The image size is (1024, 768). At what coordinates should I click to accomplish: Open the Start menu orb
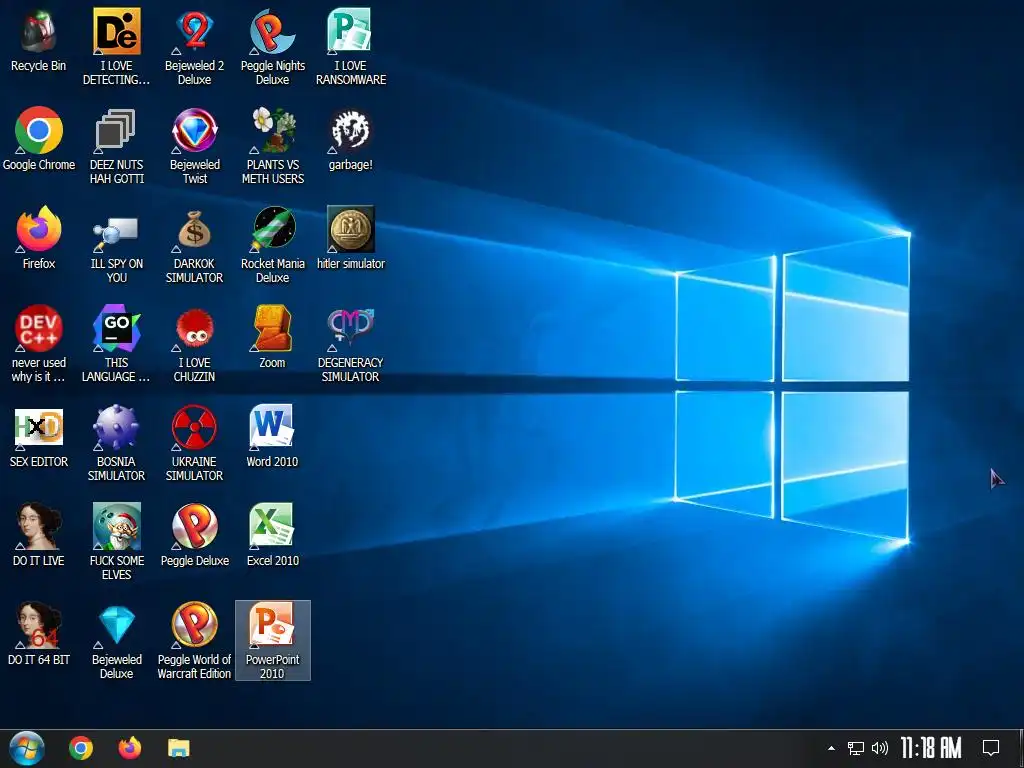(26, 748)
